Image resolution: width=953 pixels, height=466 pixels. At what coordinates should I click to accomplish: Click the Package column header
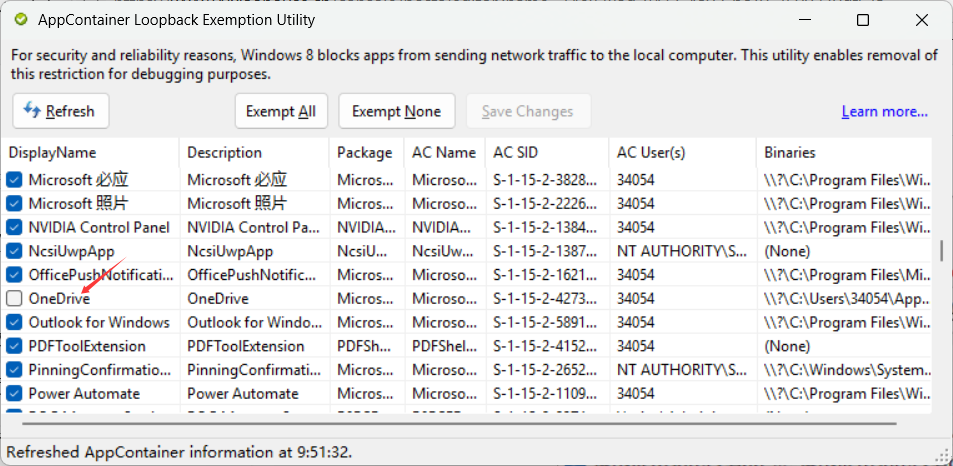(x=365, y=153)
